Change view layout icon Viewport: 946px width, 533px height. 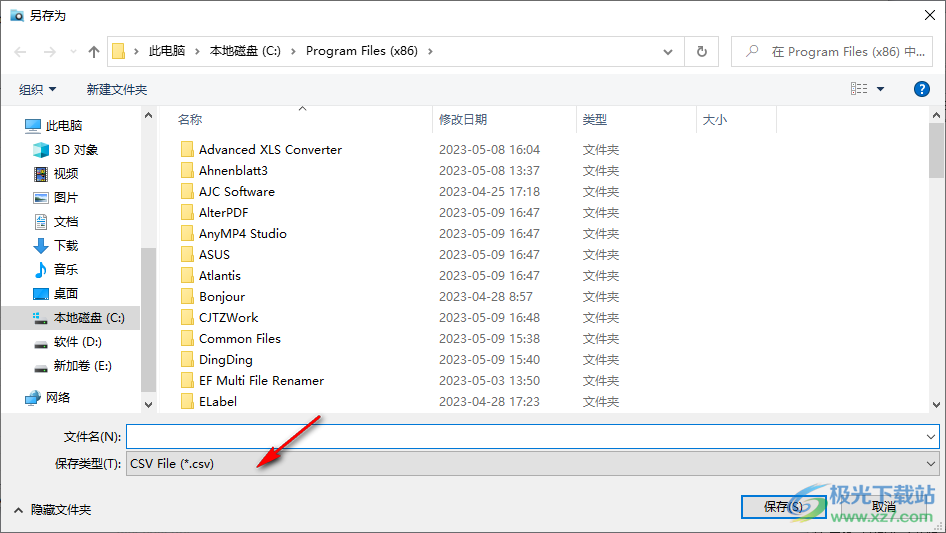[x=859, y=89]
